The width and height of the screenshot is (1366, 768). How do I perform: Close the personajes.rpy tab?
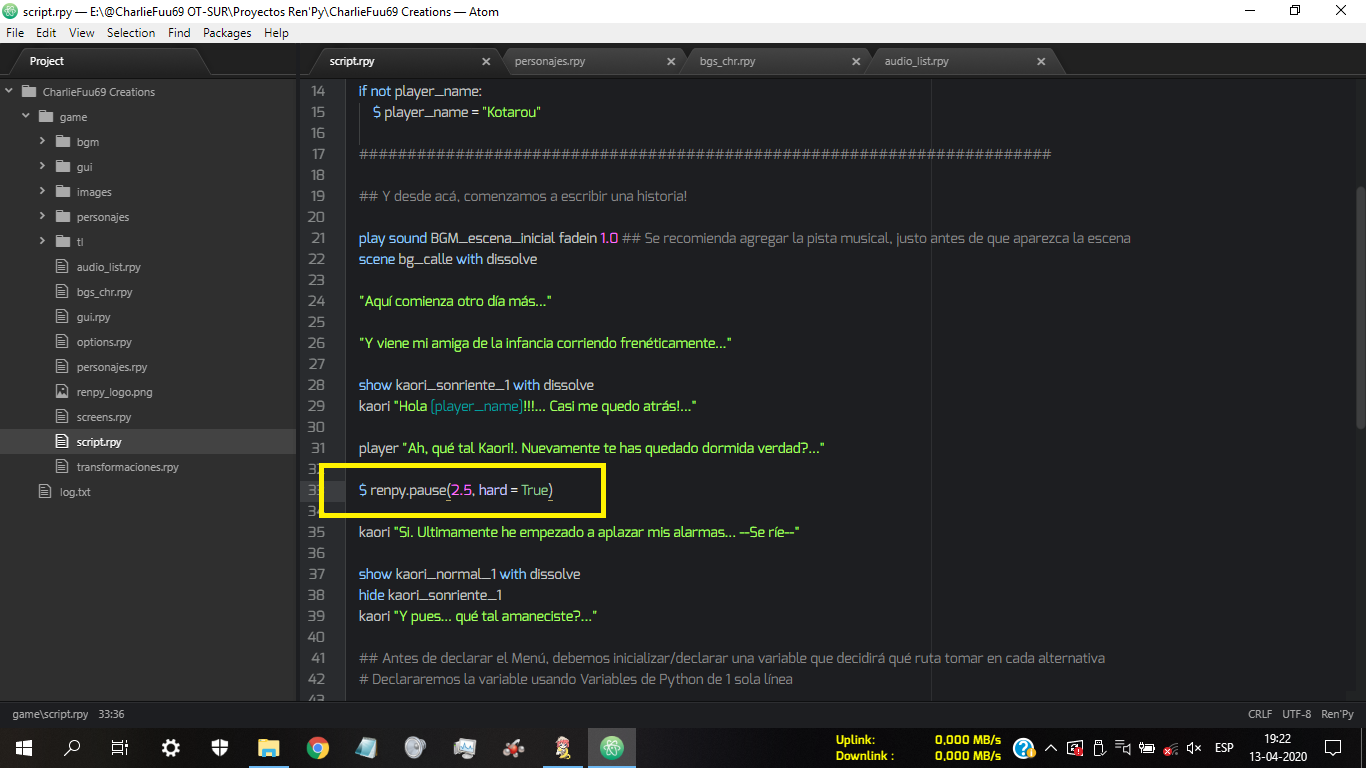[x=671, y=61]
